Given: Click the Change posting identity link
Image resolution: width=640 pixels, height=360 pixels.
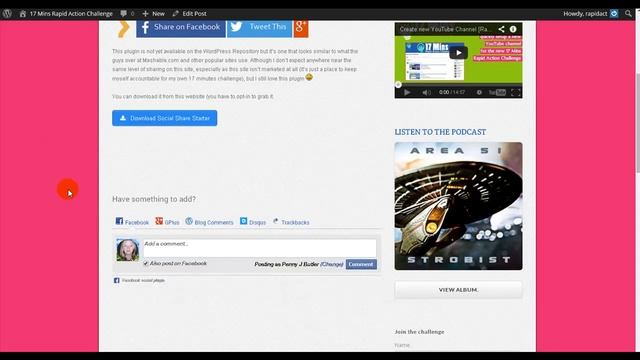Looking at the screenshot, I should [332, 264].
